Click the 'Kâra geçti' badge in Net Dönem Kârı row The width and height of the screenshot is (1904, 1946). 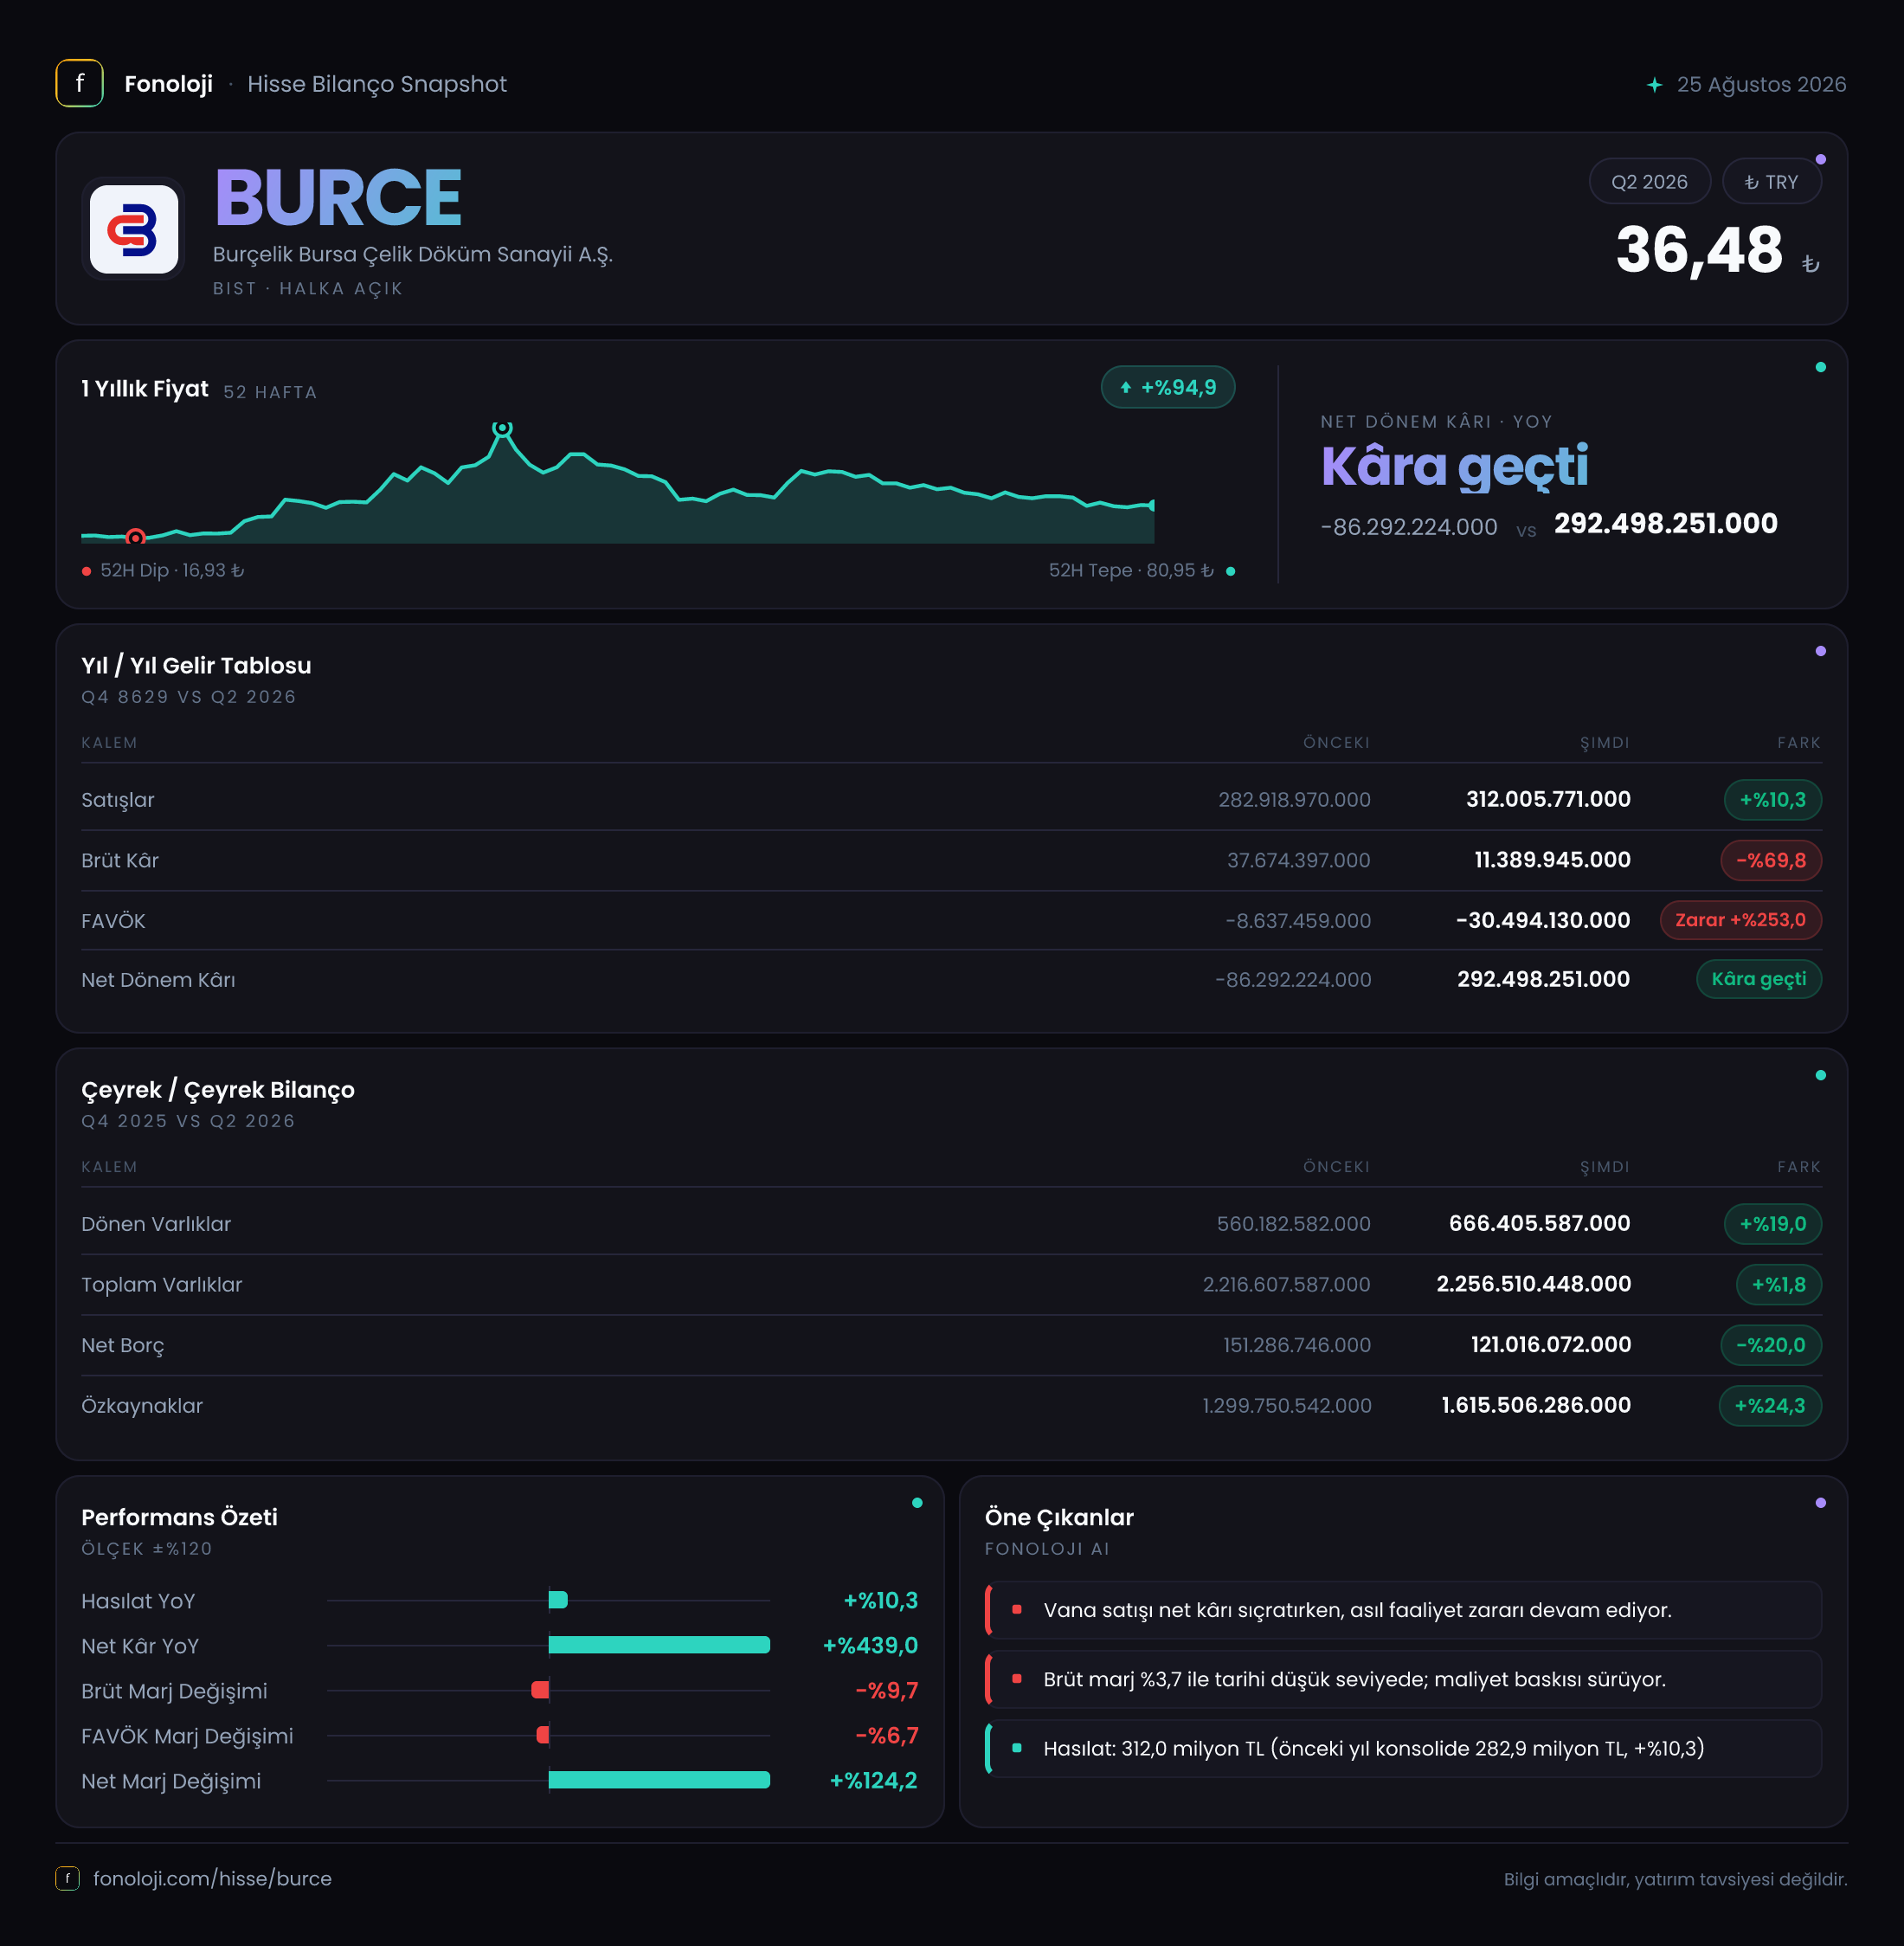(x=1758, y=979)
